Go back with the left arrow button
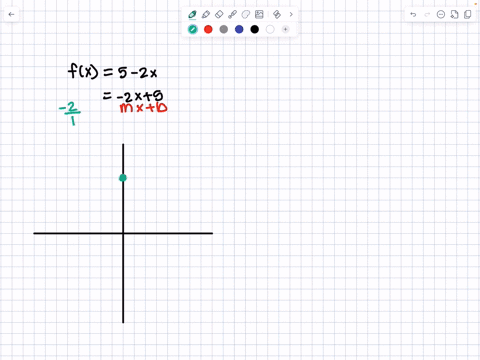The height and width of the screenshot is (360, 480). (11, 14)
